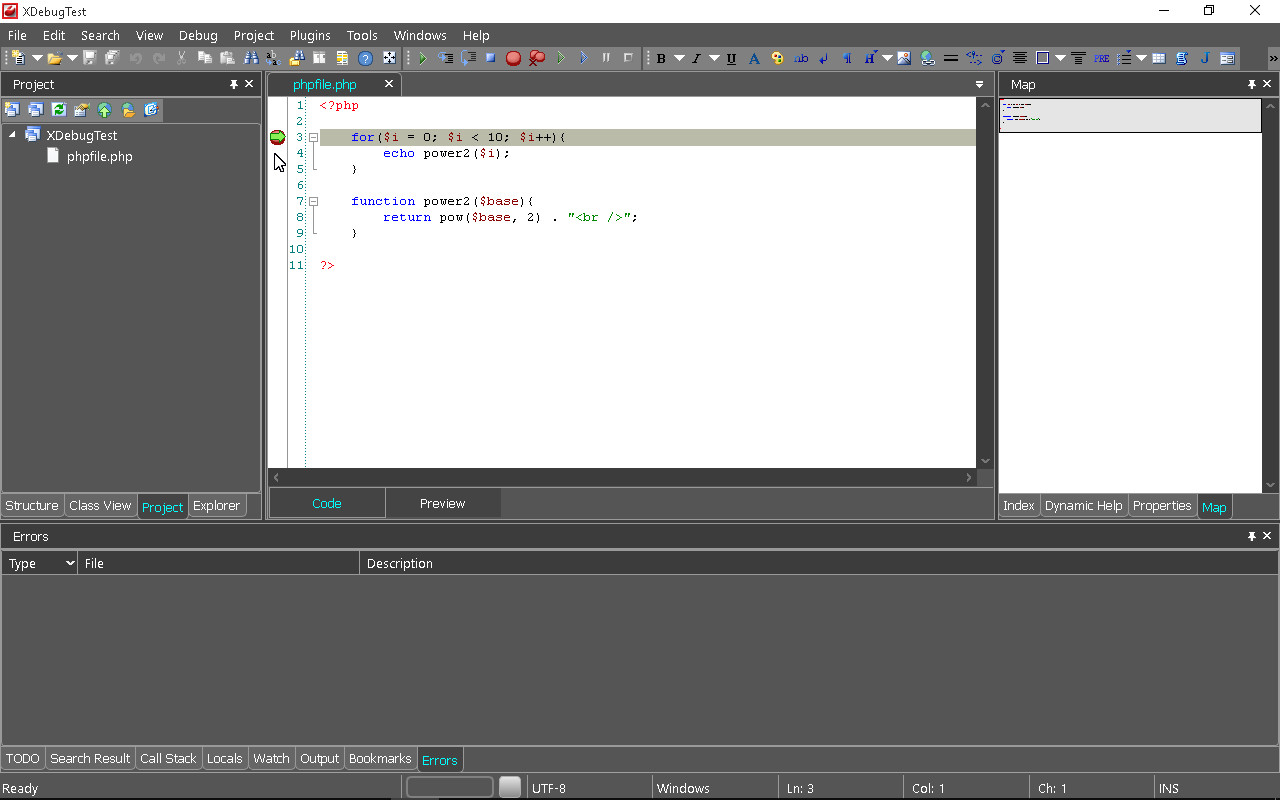Open the Dynamic Help tab

pos(1083,506)
